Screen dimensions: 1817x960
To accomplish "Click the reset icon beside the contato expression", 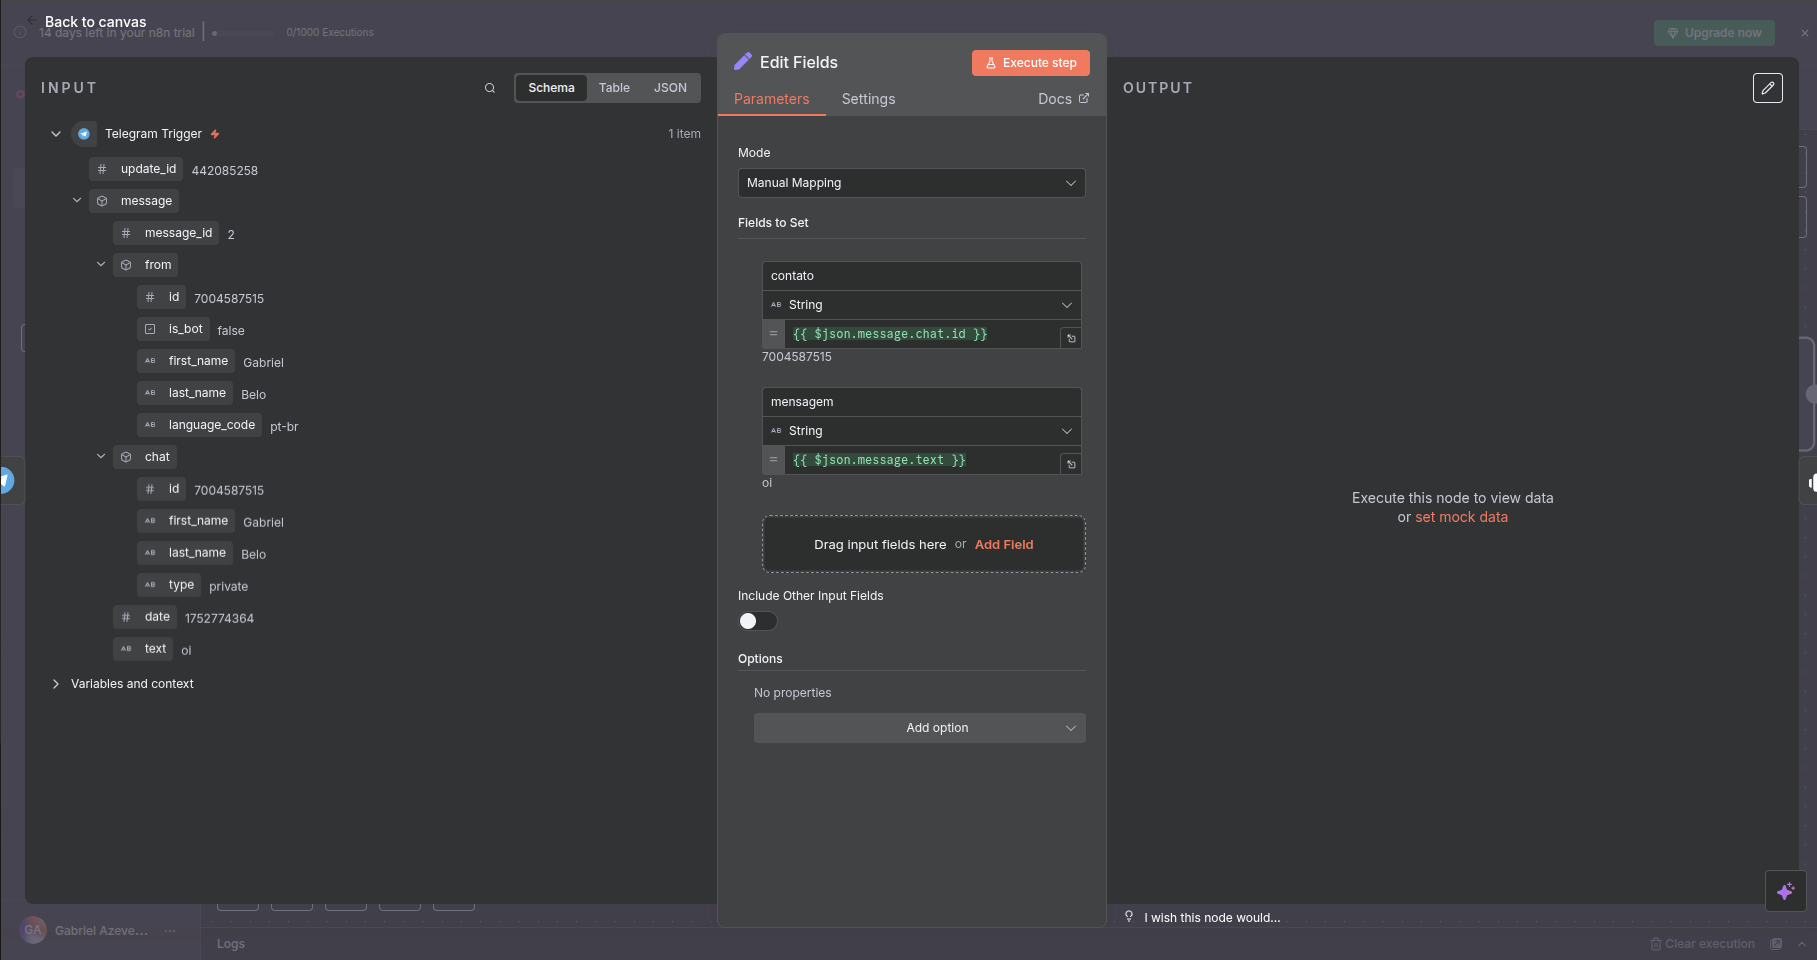I will (1071, 338).
